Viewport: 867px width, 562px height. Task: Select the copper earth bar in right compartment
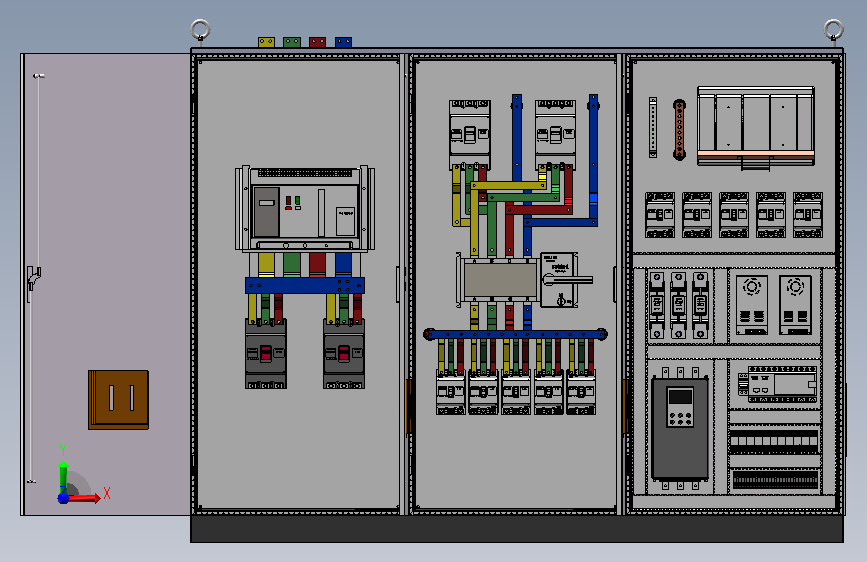(x=680, y=130)
